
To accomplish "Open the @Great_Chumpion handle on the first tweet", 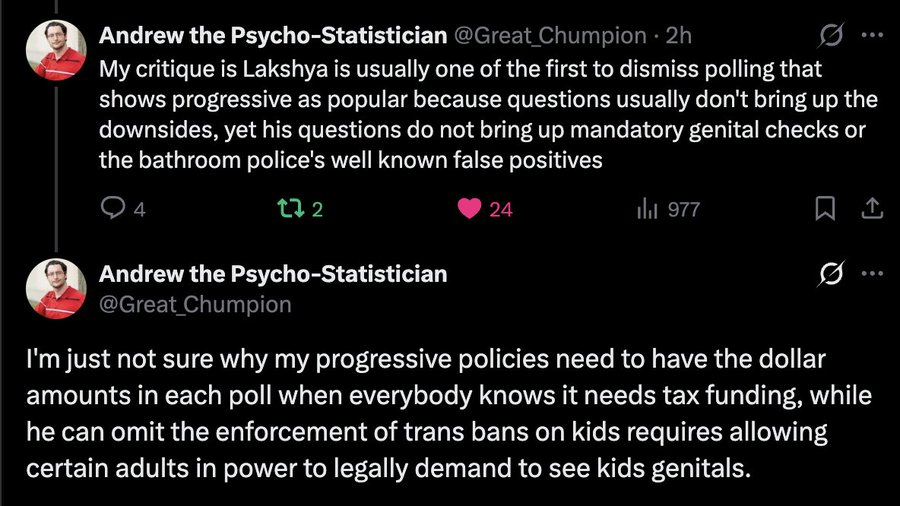I will pyautogui.click(x=550, y=36).
